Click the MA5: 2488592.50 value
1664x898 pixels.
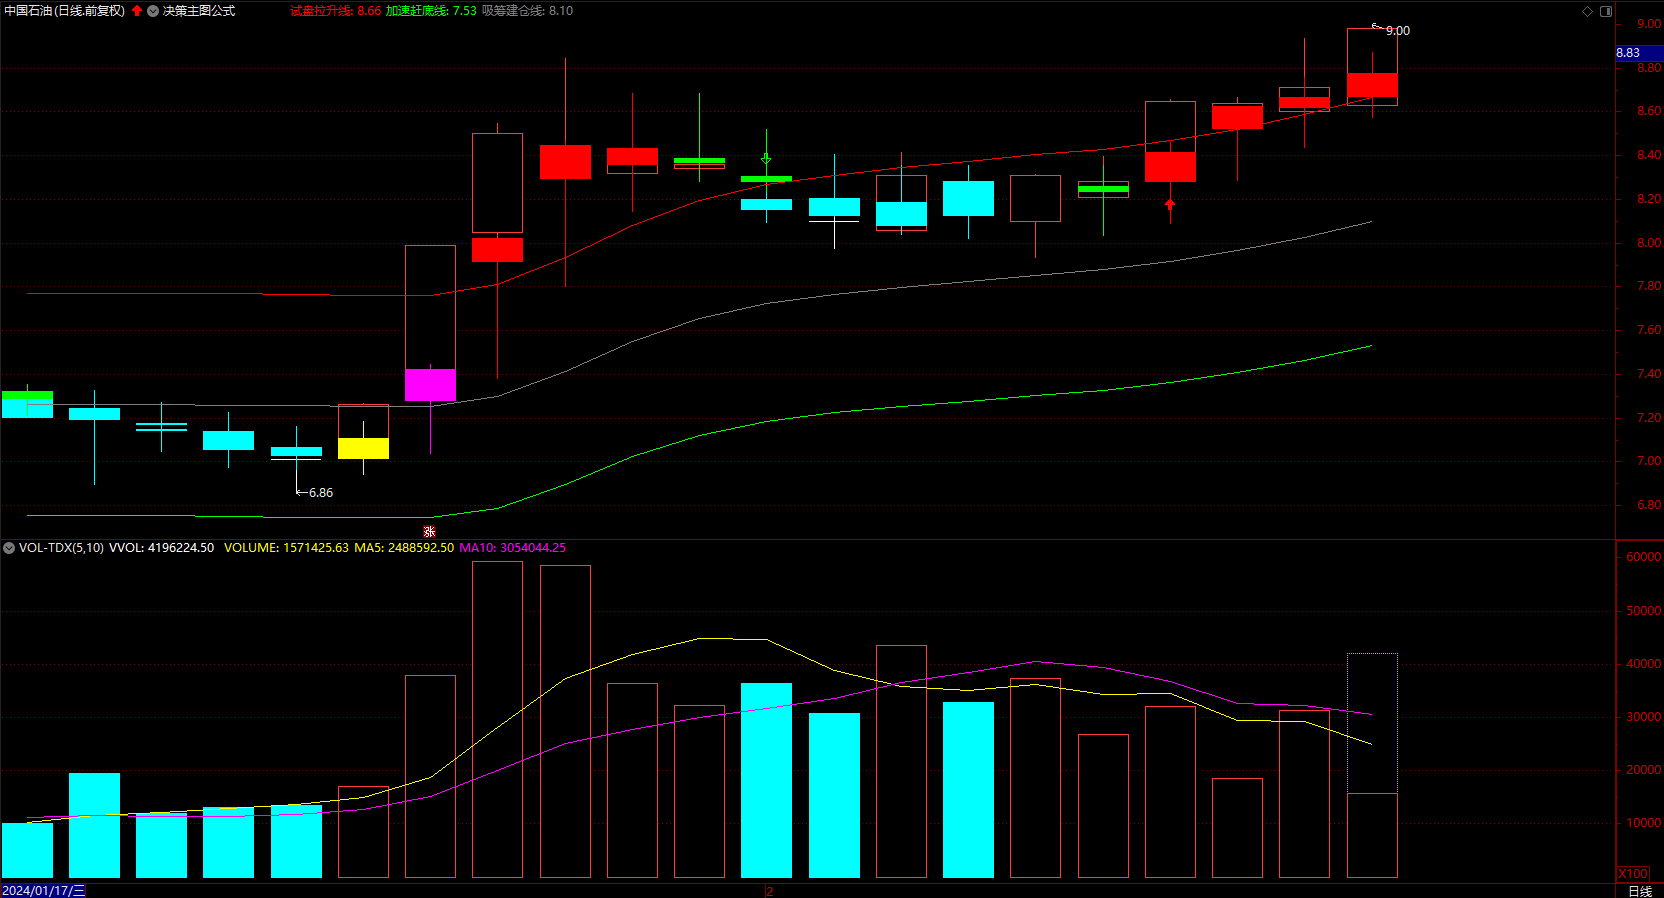[404, 548]
